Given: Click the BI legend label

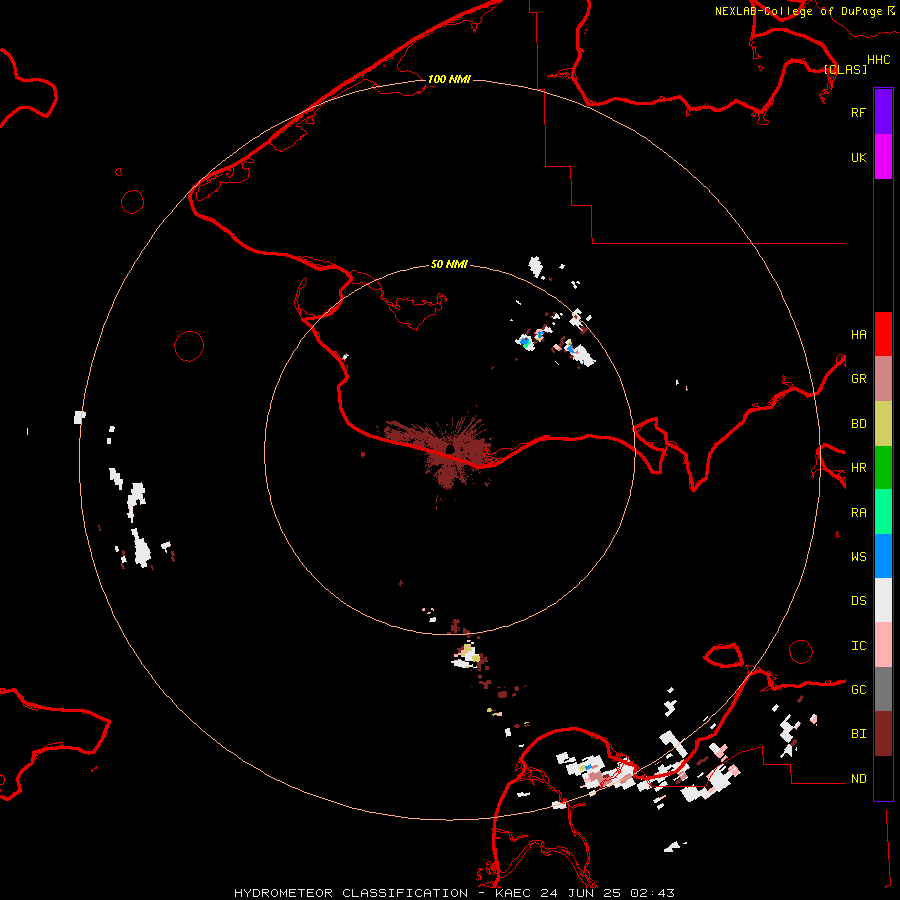Looking at the screenshot, I should coord(858,734).
